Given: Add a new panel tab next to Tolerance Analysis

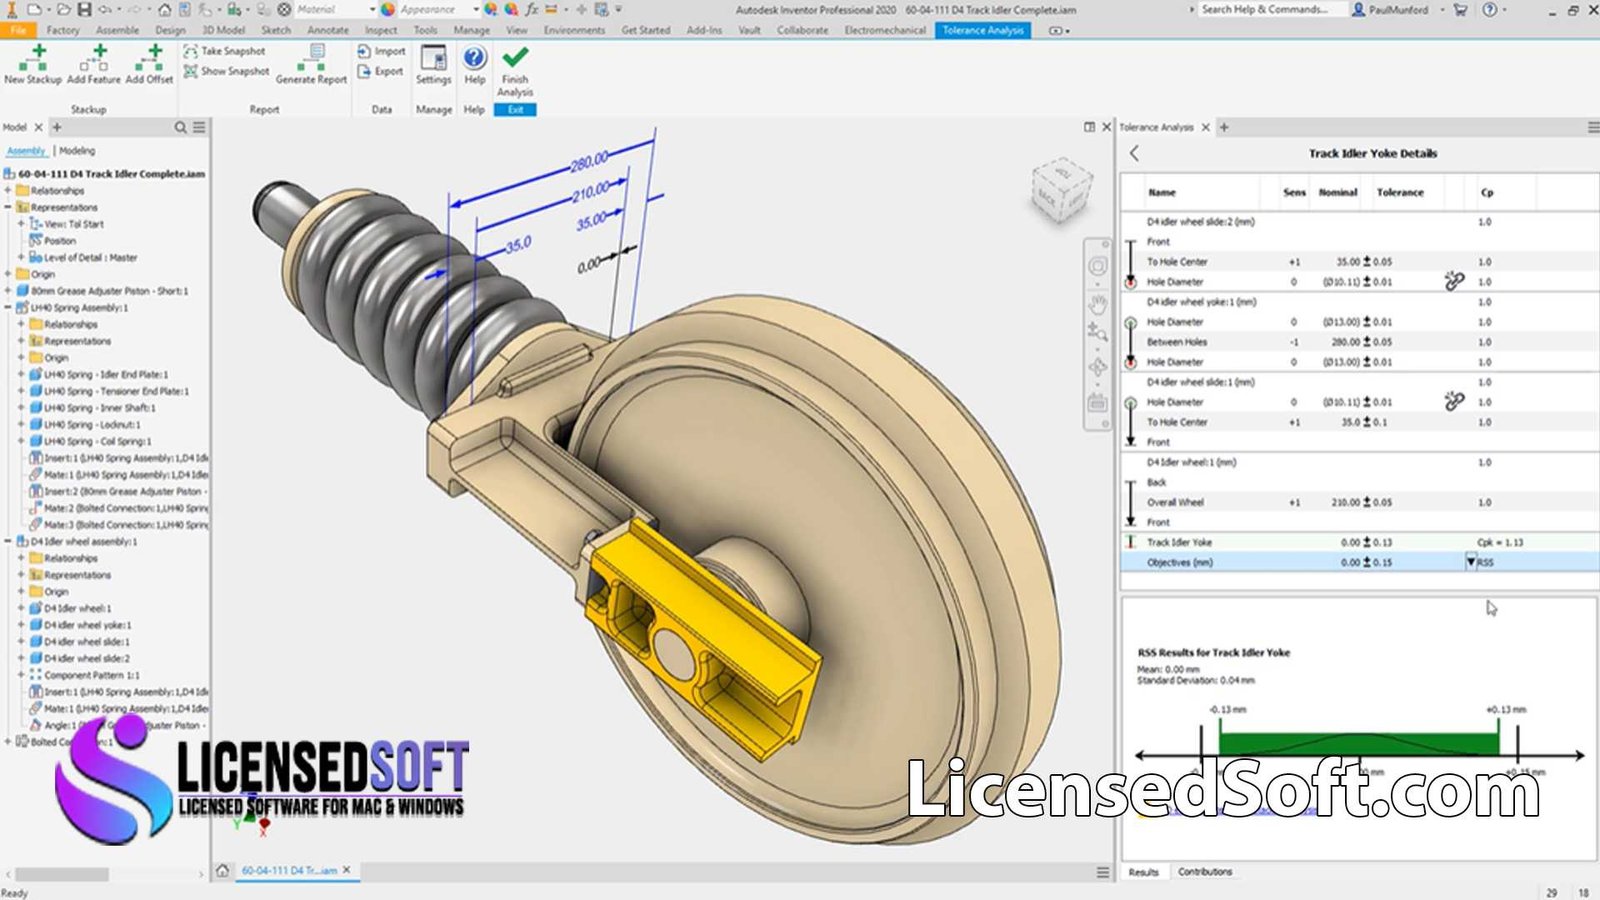Looking at the screenshot, I should 1223,127.
